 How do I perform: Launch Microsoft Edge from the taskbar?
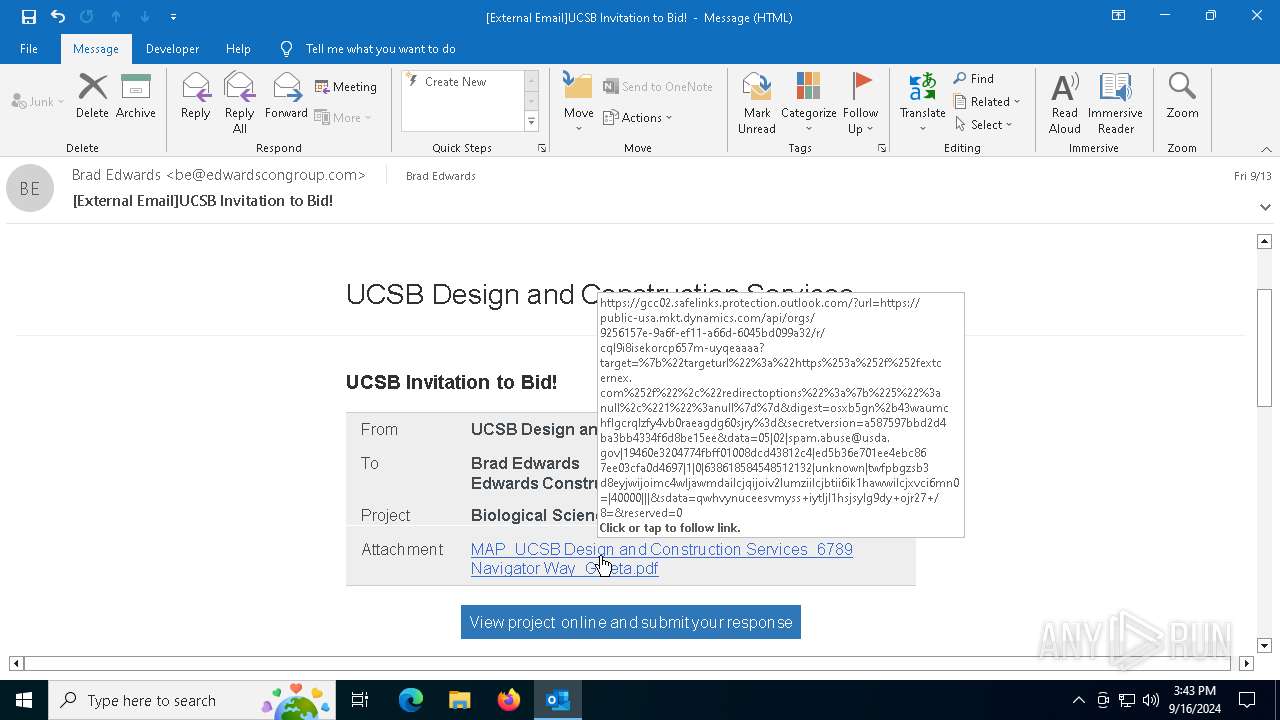coord(411,700)
